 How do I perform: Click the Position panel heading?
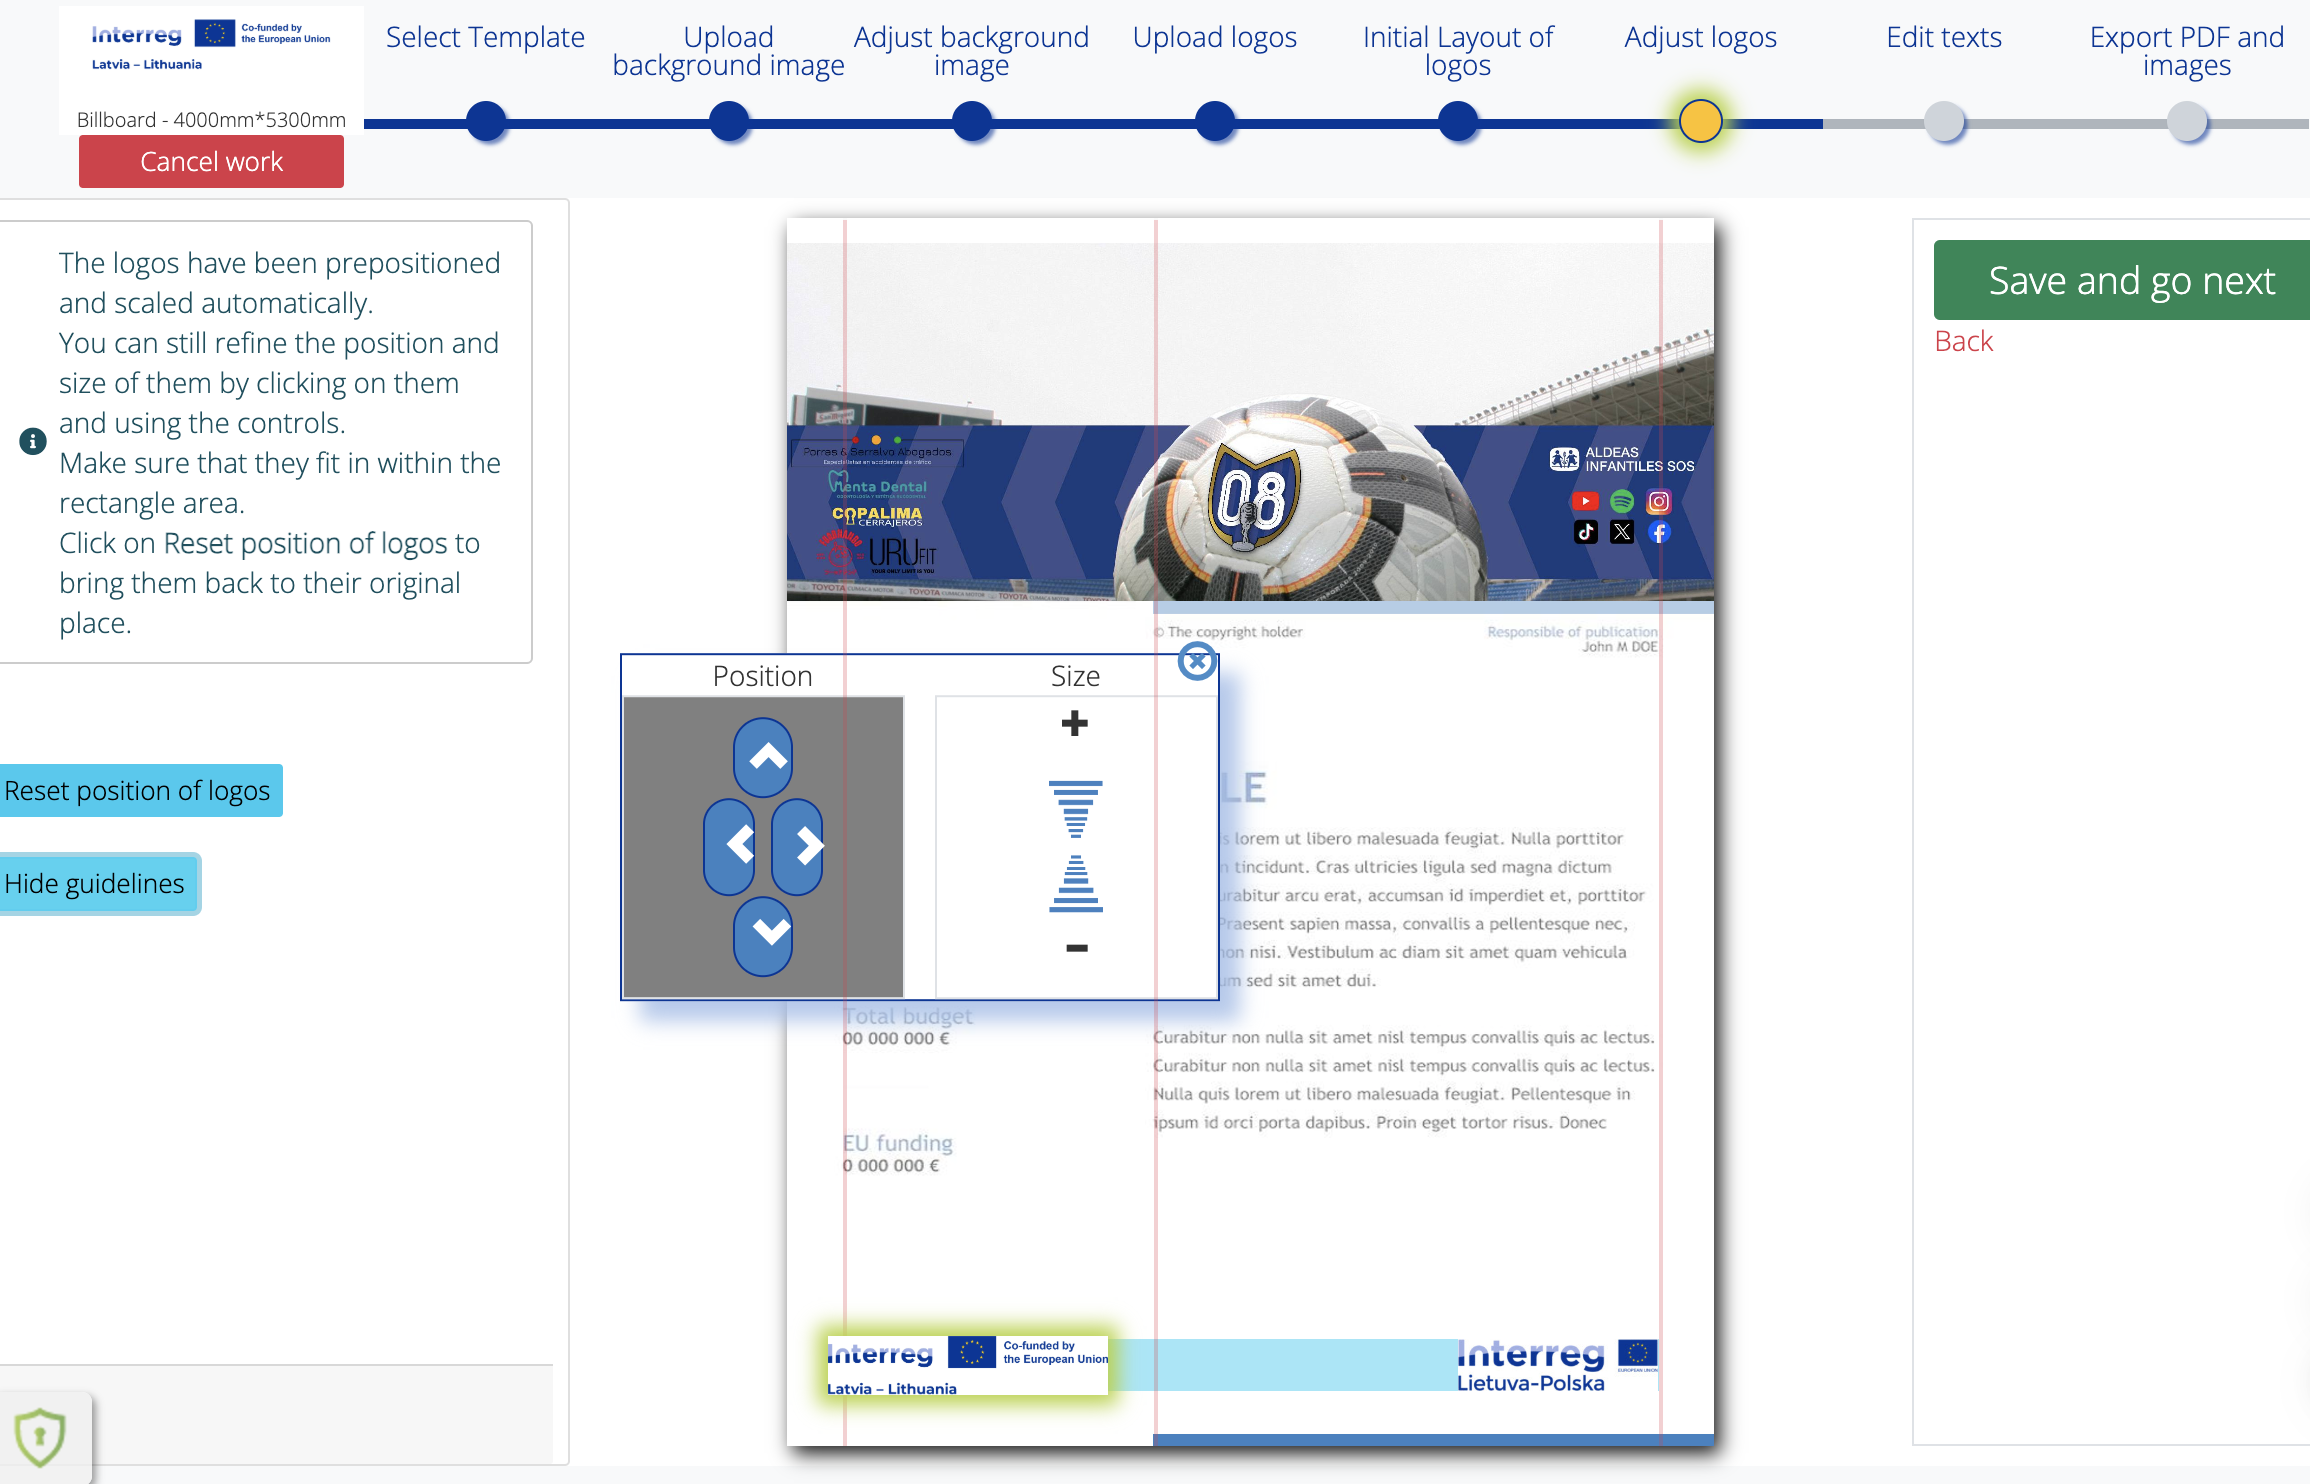[762, 676]
